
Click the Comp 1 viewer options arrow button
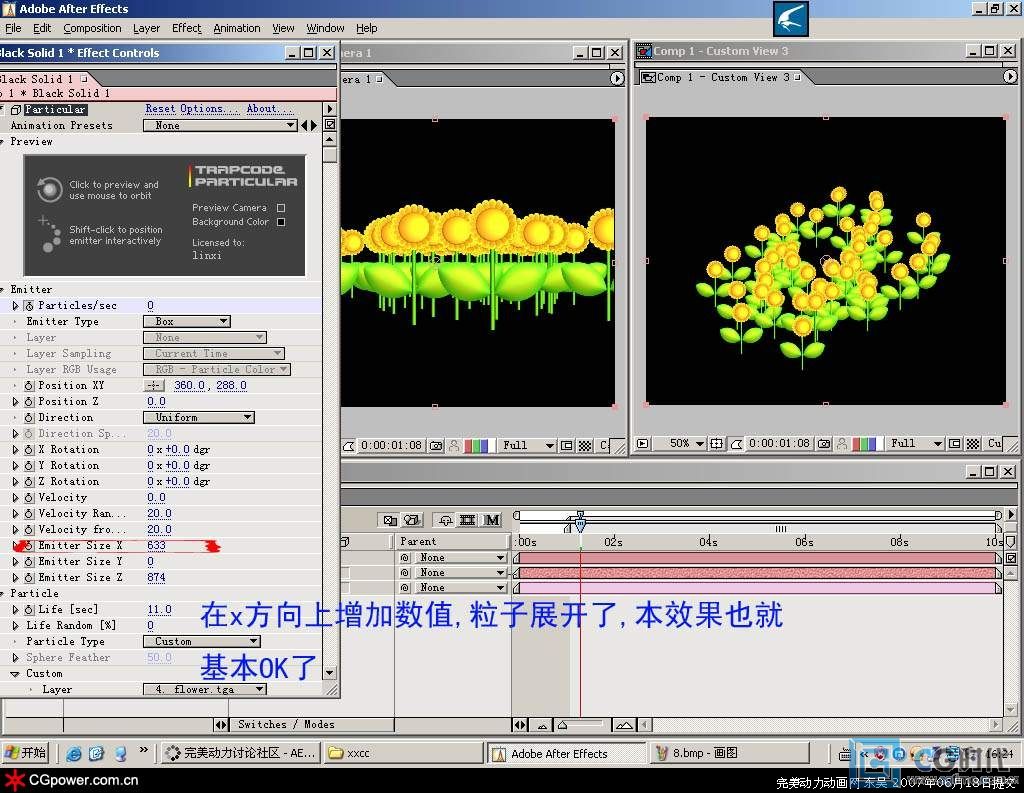tap(1010, 77)
